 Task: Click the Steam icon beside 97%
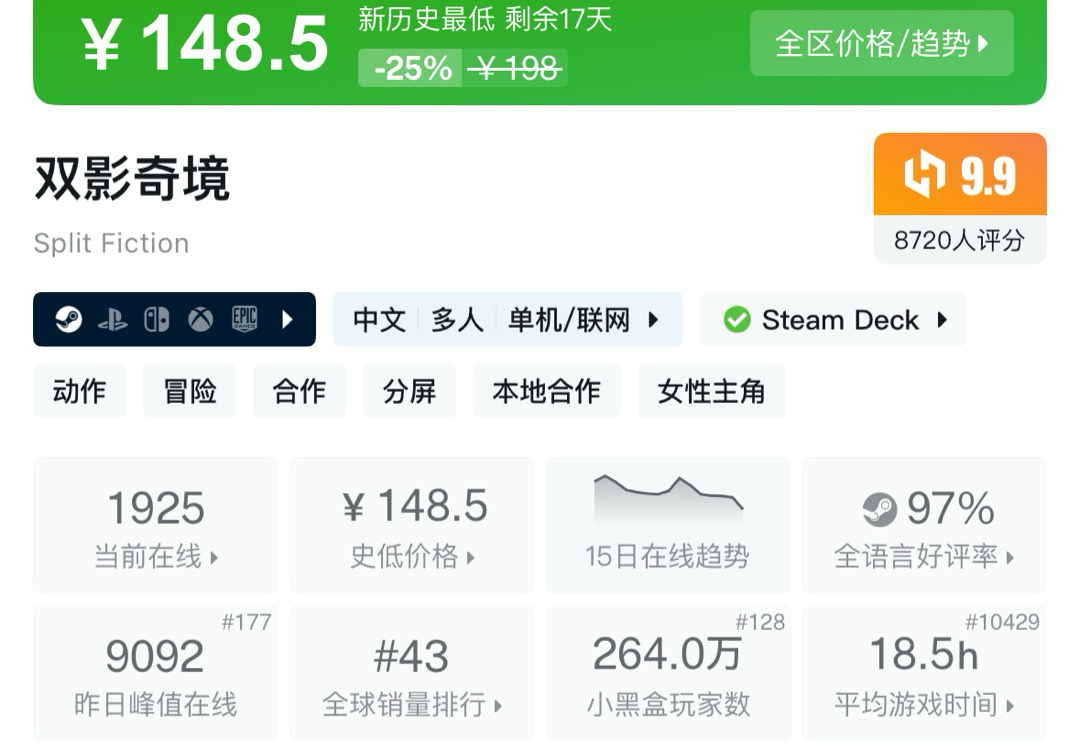pyautogui.click(x=880, y=510)
